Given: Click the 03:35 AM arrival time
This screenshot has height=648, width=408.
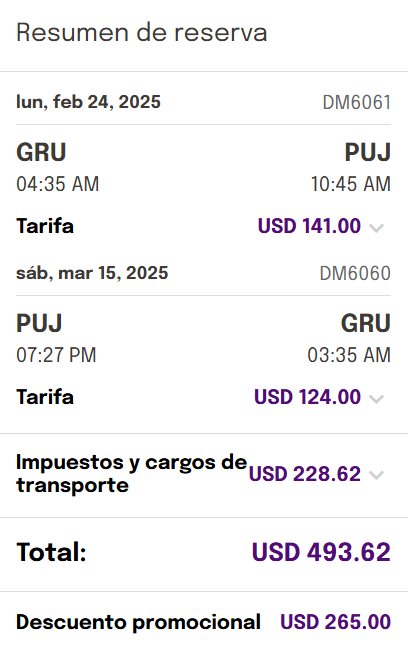Looking at the screenshot, I should click(349, 355).
